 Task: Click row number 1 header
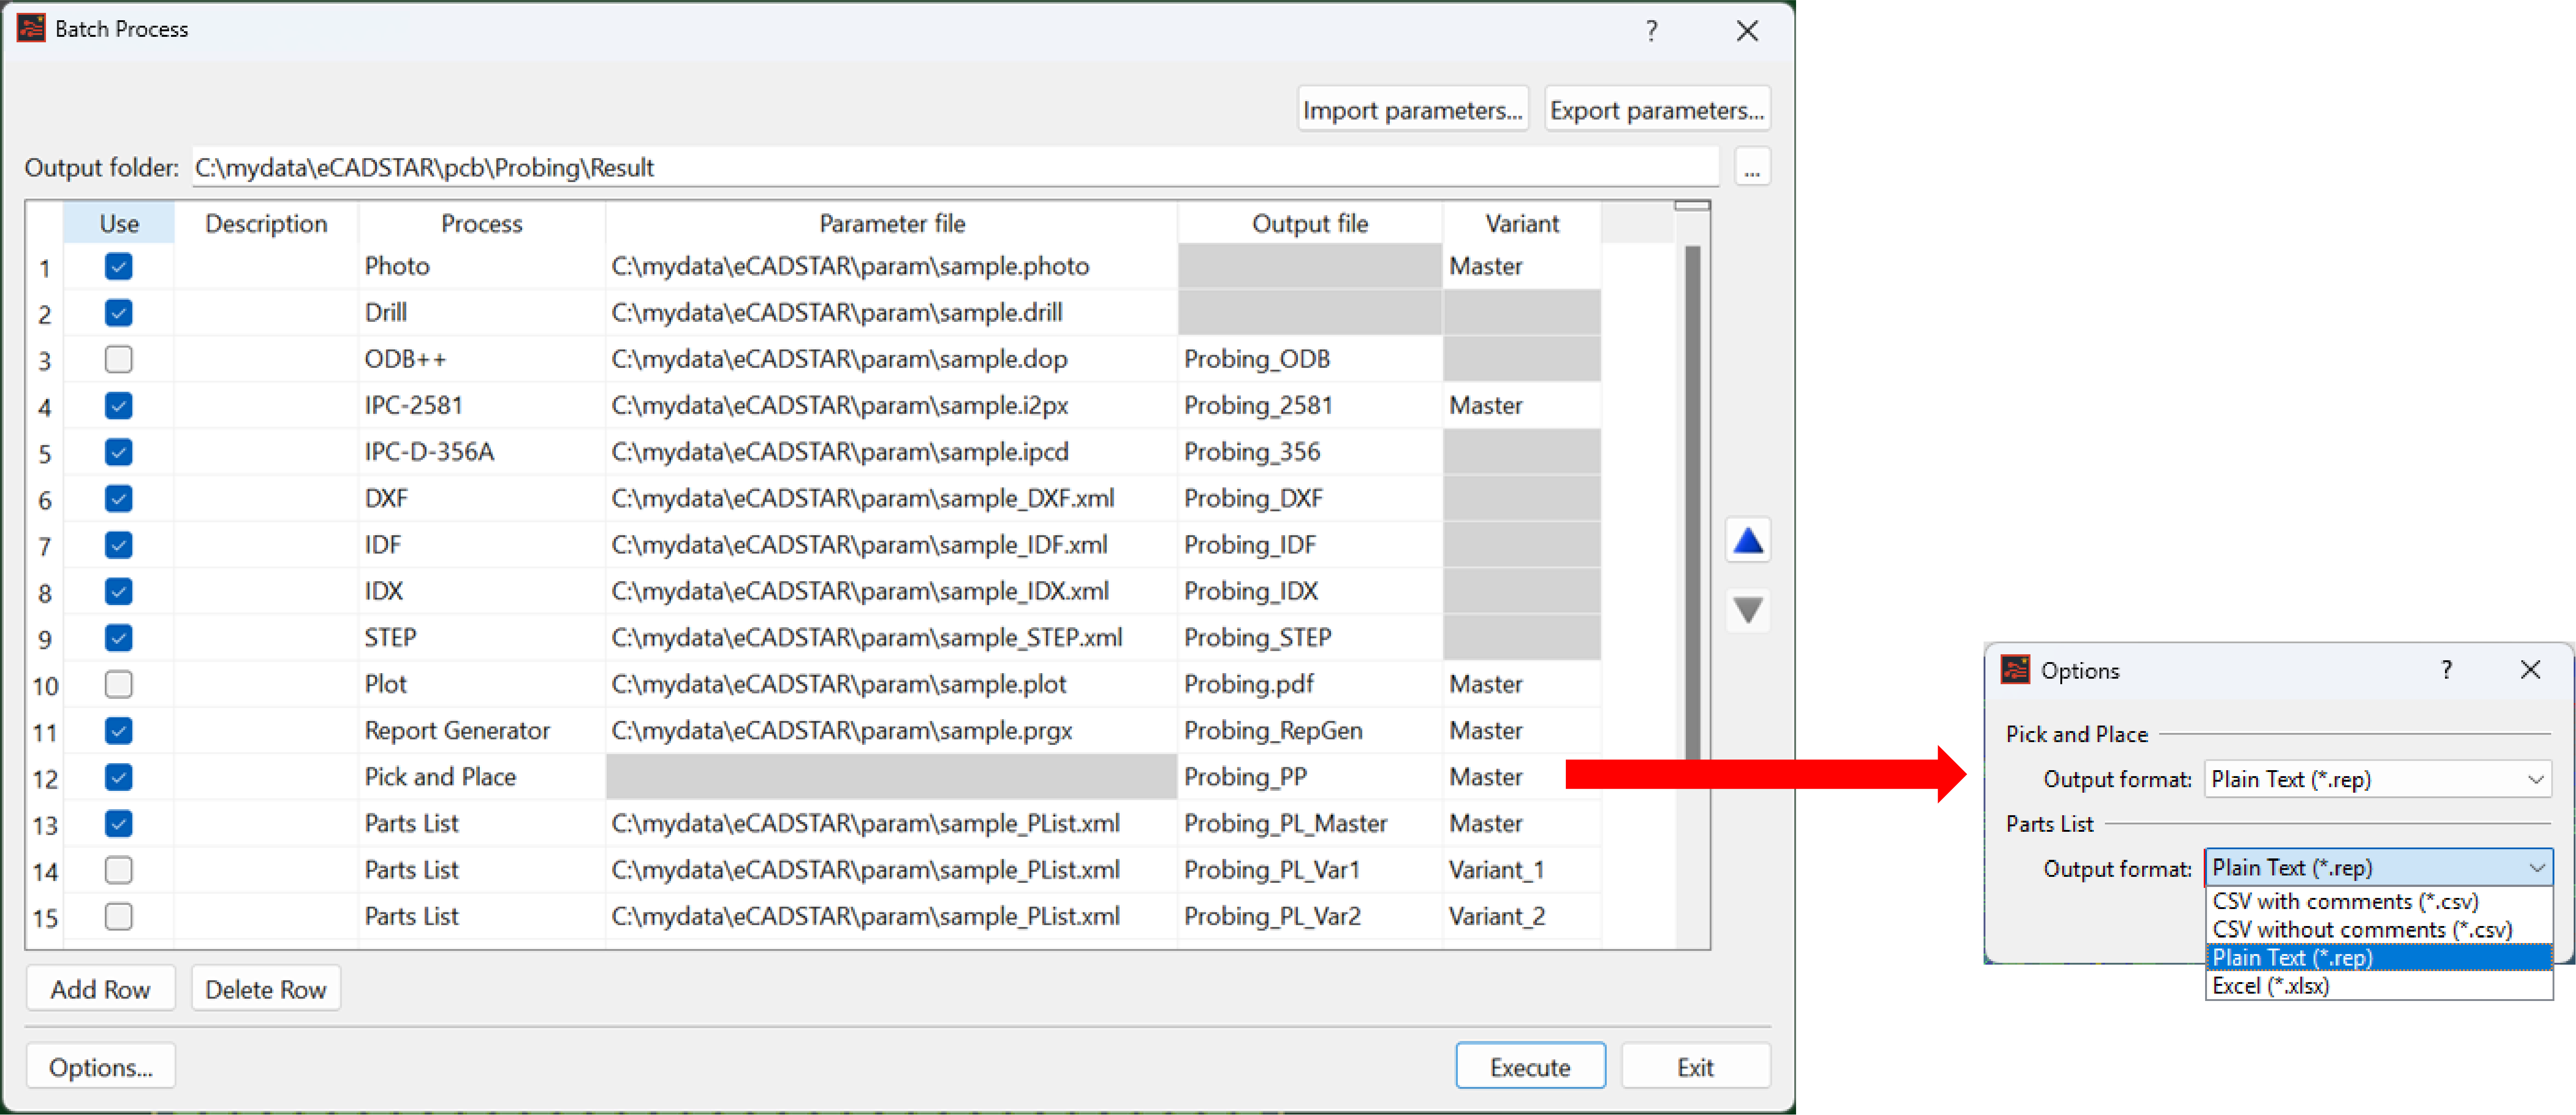click(x=44, y=268)
